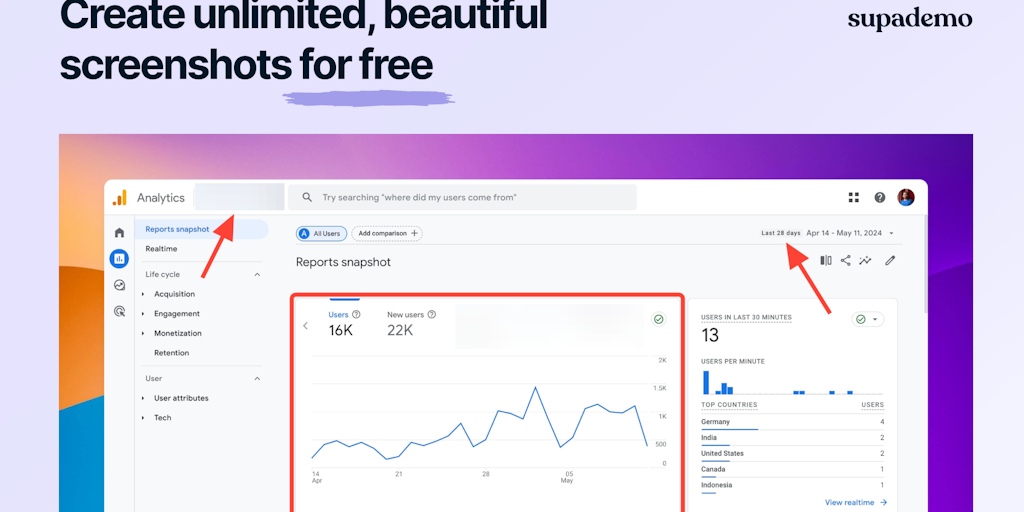1024x512 pixels.
Task: Click the Add comparison button
Action: pyautogui.click(x=387, y=233)
